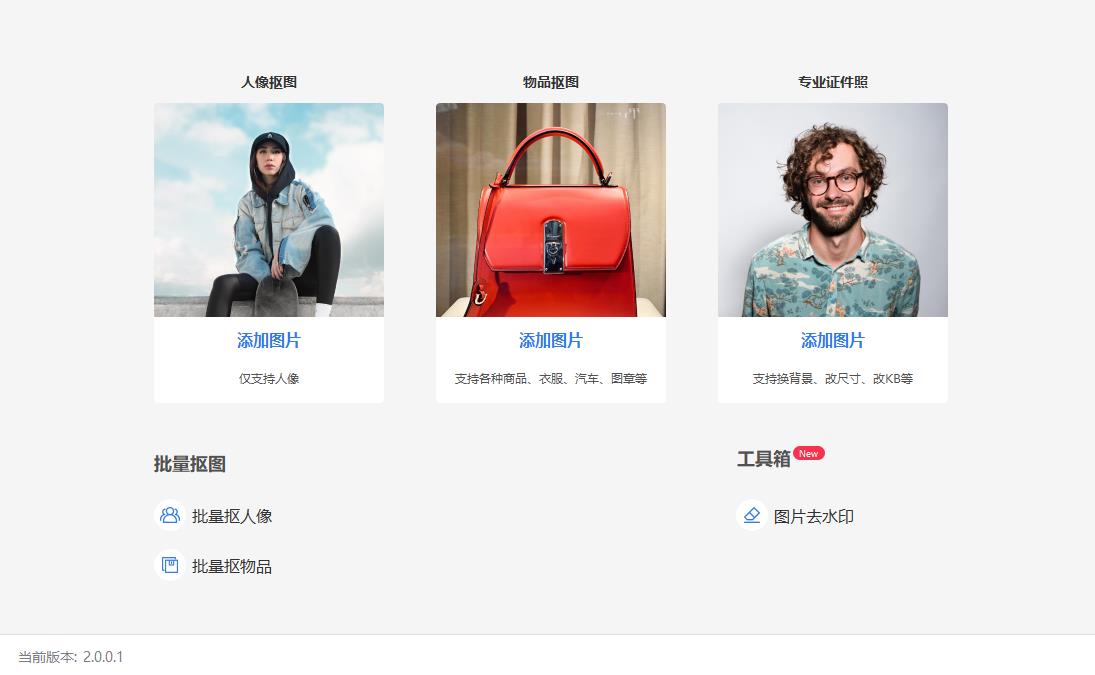The image size is (1095, 675).
Task: Click the 人像抠图 heading
Action: pos(269,82)
